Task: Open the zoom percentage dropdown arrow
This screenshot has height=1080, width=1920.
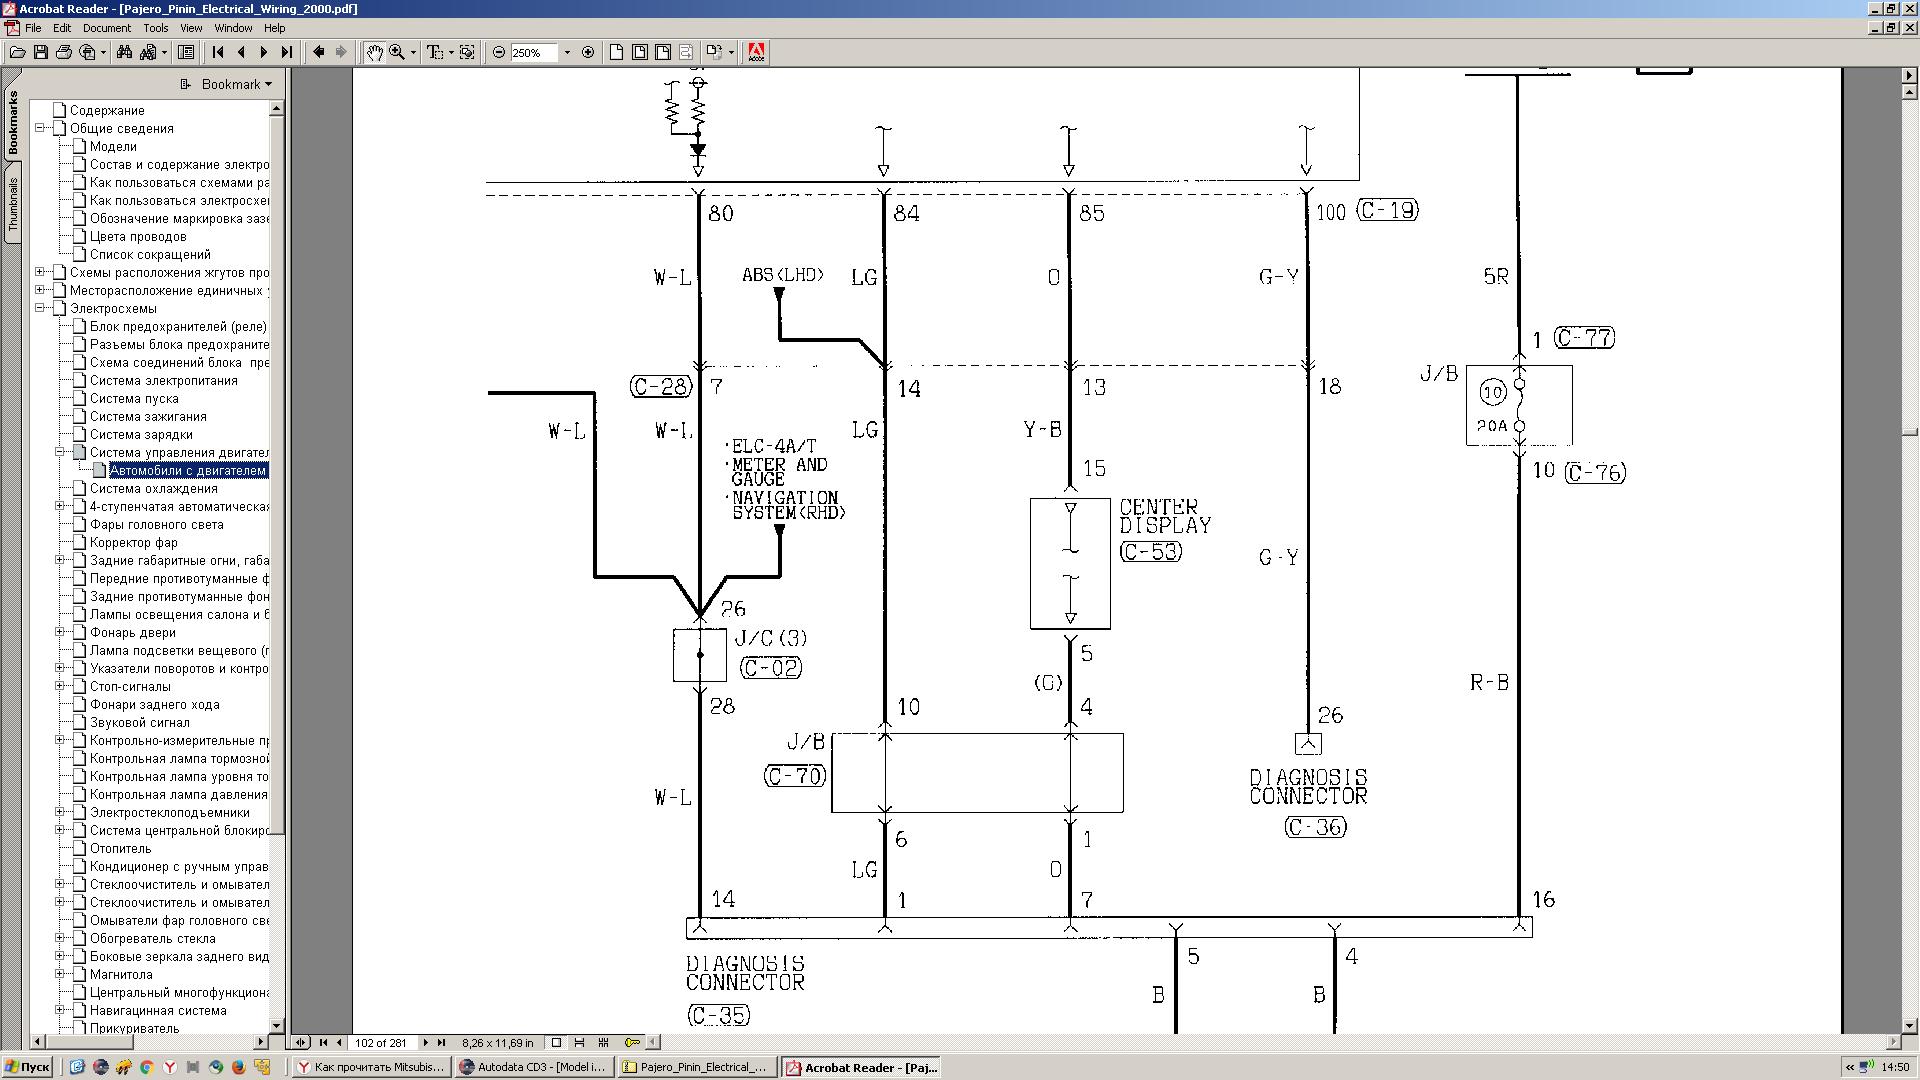Action: [x=567, y=52]
